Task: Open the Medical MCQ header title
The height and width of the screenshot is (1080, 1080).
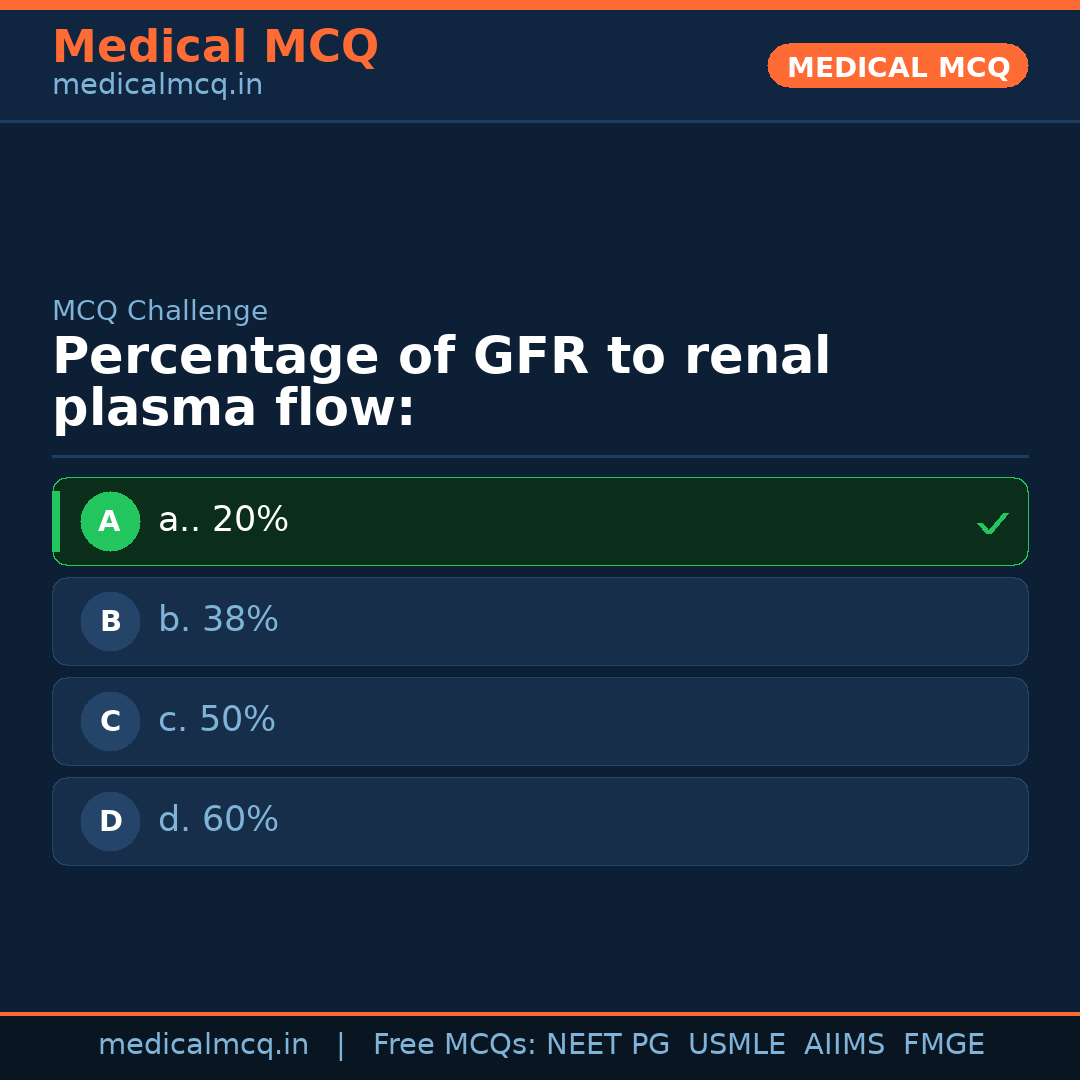Action: pos(215,47)
